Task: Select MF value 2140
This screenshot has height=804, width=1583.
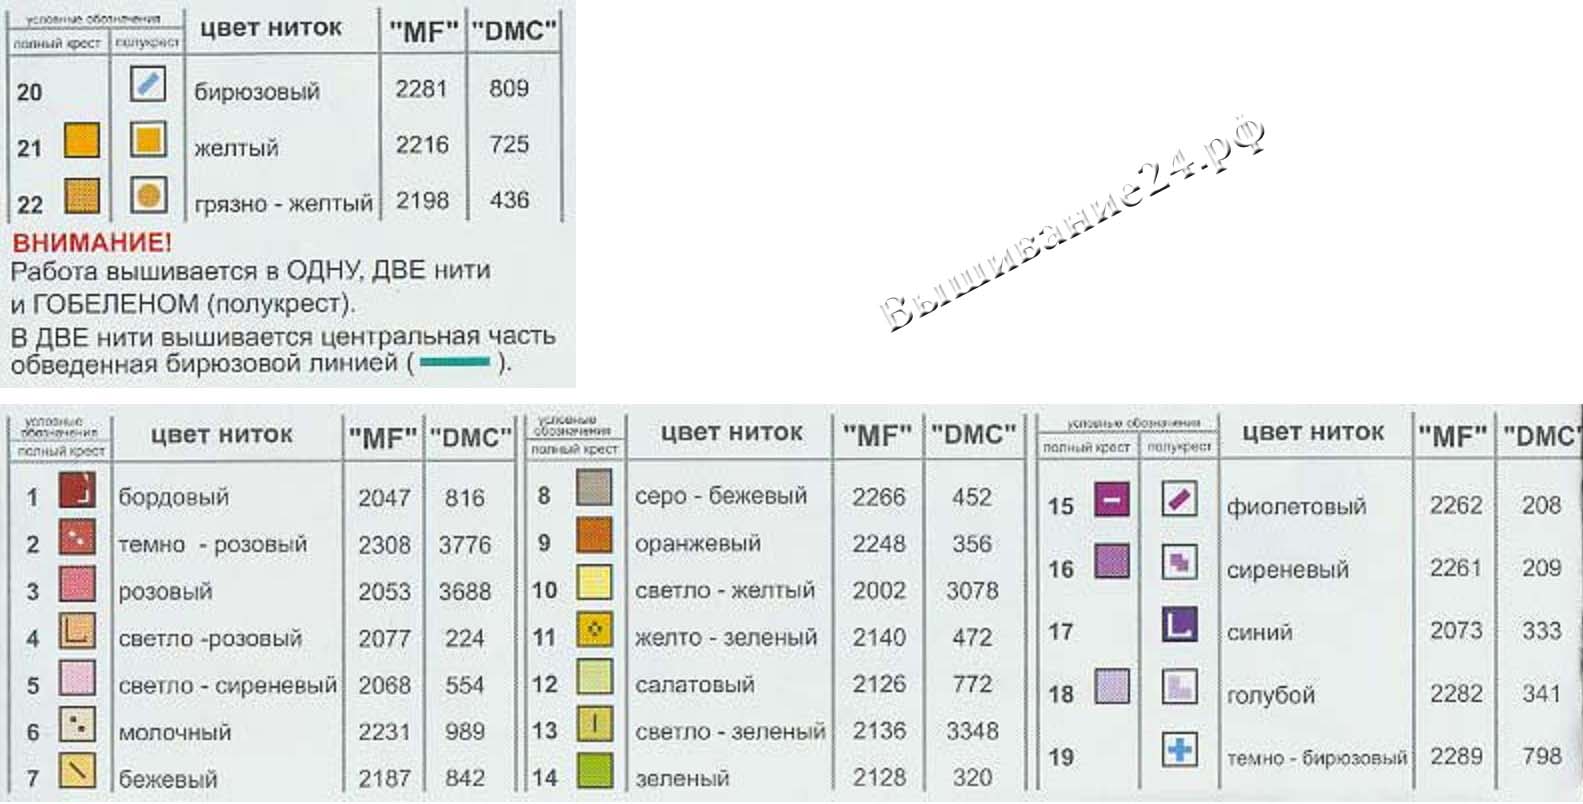Action: coord(879,637)
